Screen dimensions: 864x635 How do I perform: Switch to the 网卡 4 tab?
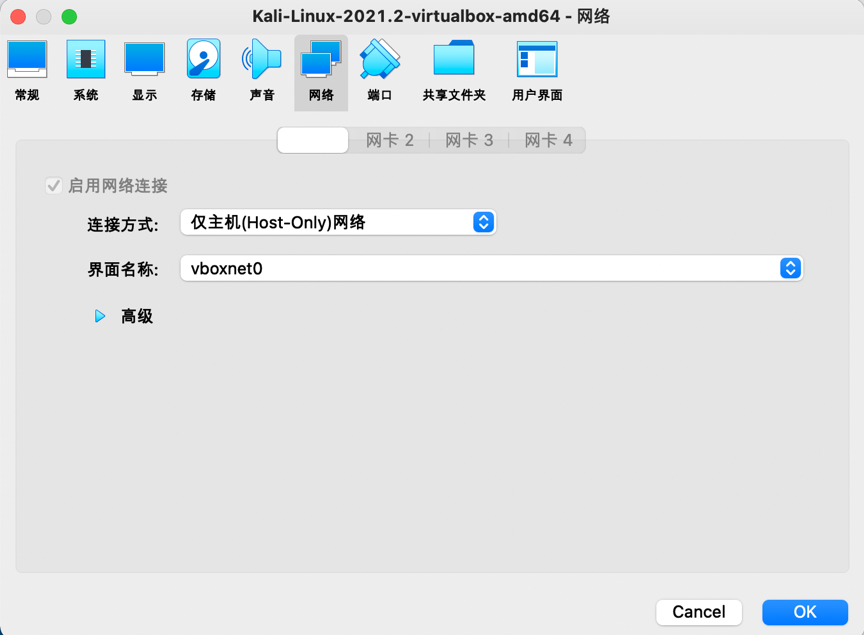click(x=548, y=140)
